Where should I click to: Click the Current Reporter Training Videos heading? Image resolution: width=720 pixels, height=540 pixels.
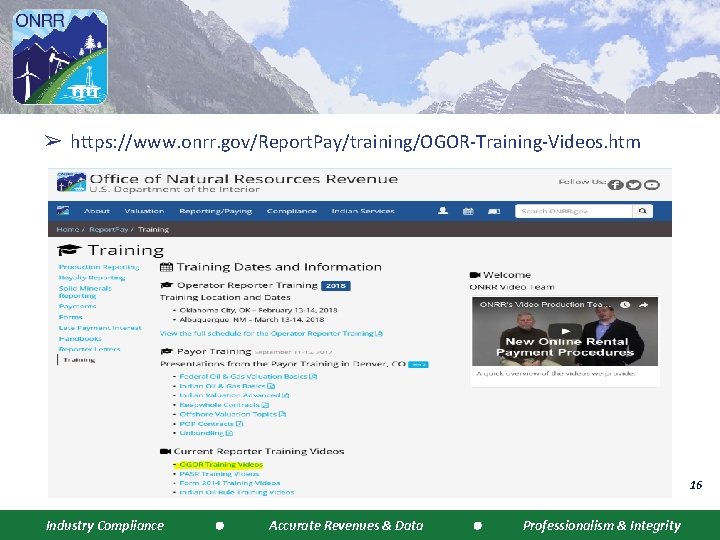(259, 451)
